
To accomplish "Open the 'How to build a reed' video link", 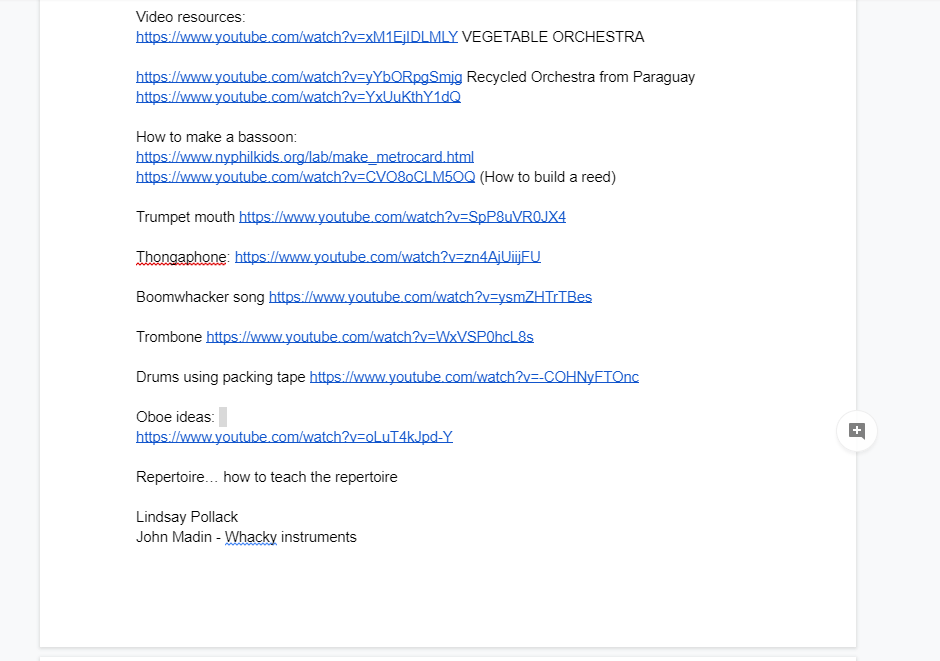I will (x=305, y=177).
